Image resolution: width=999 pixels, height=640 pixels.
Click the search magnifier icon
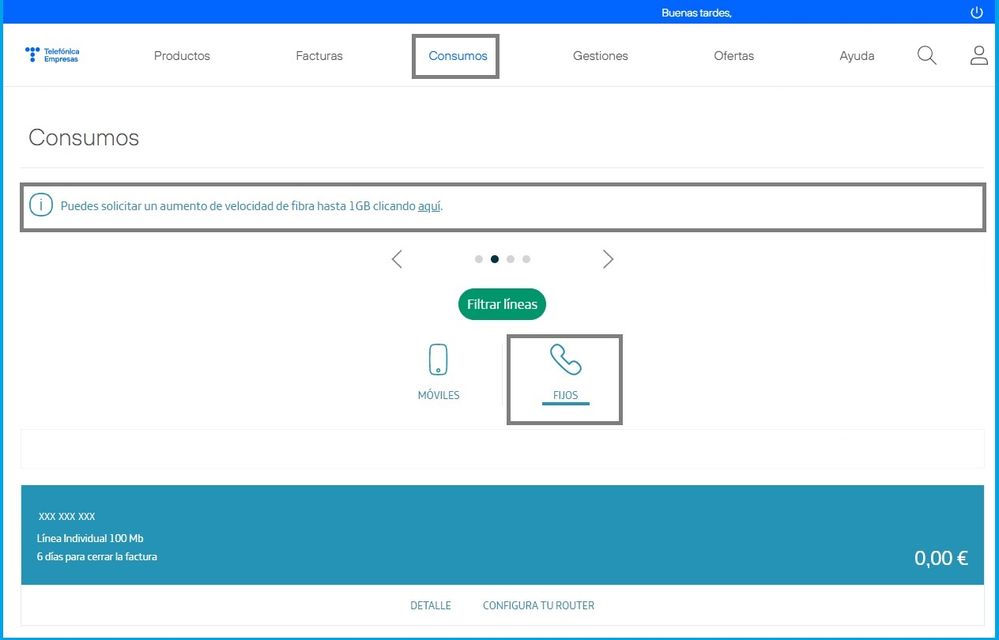(x=927, y=56)
